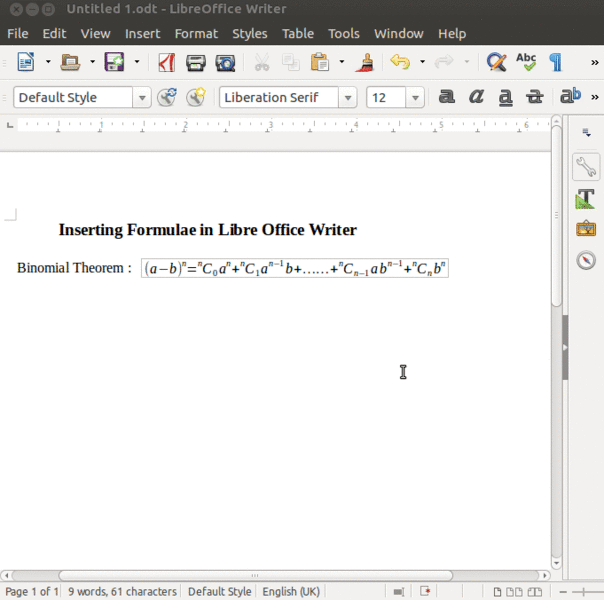Click the horizontal scrollbar thumb
The height and width of the screenshot is (600, 604).
(x=255, y=576)
